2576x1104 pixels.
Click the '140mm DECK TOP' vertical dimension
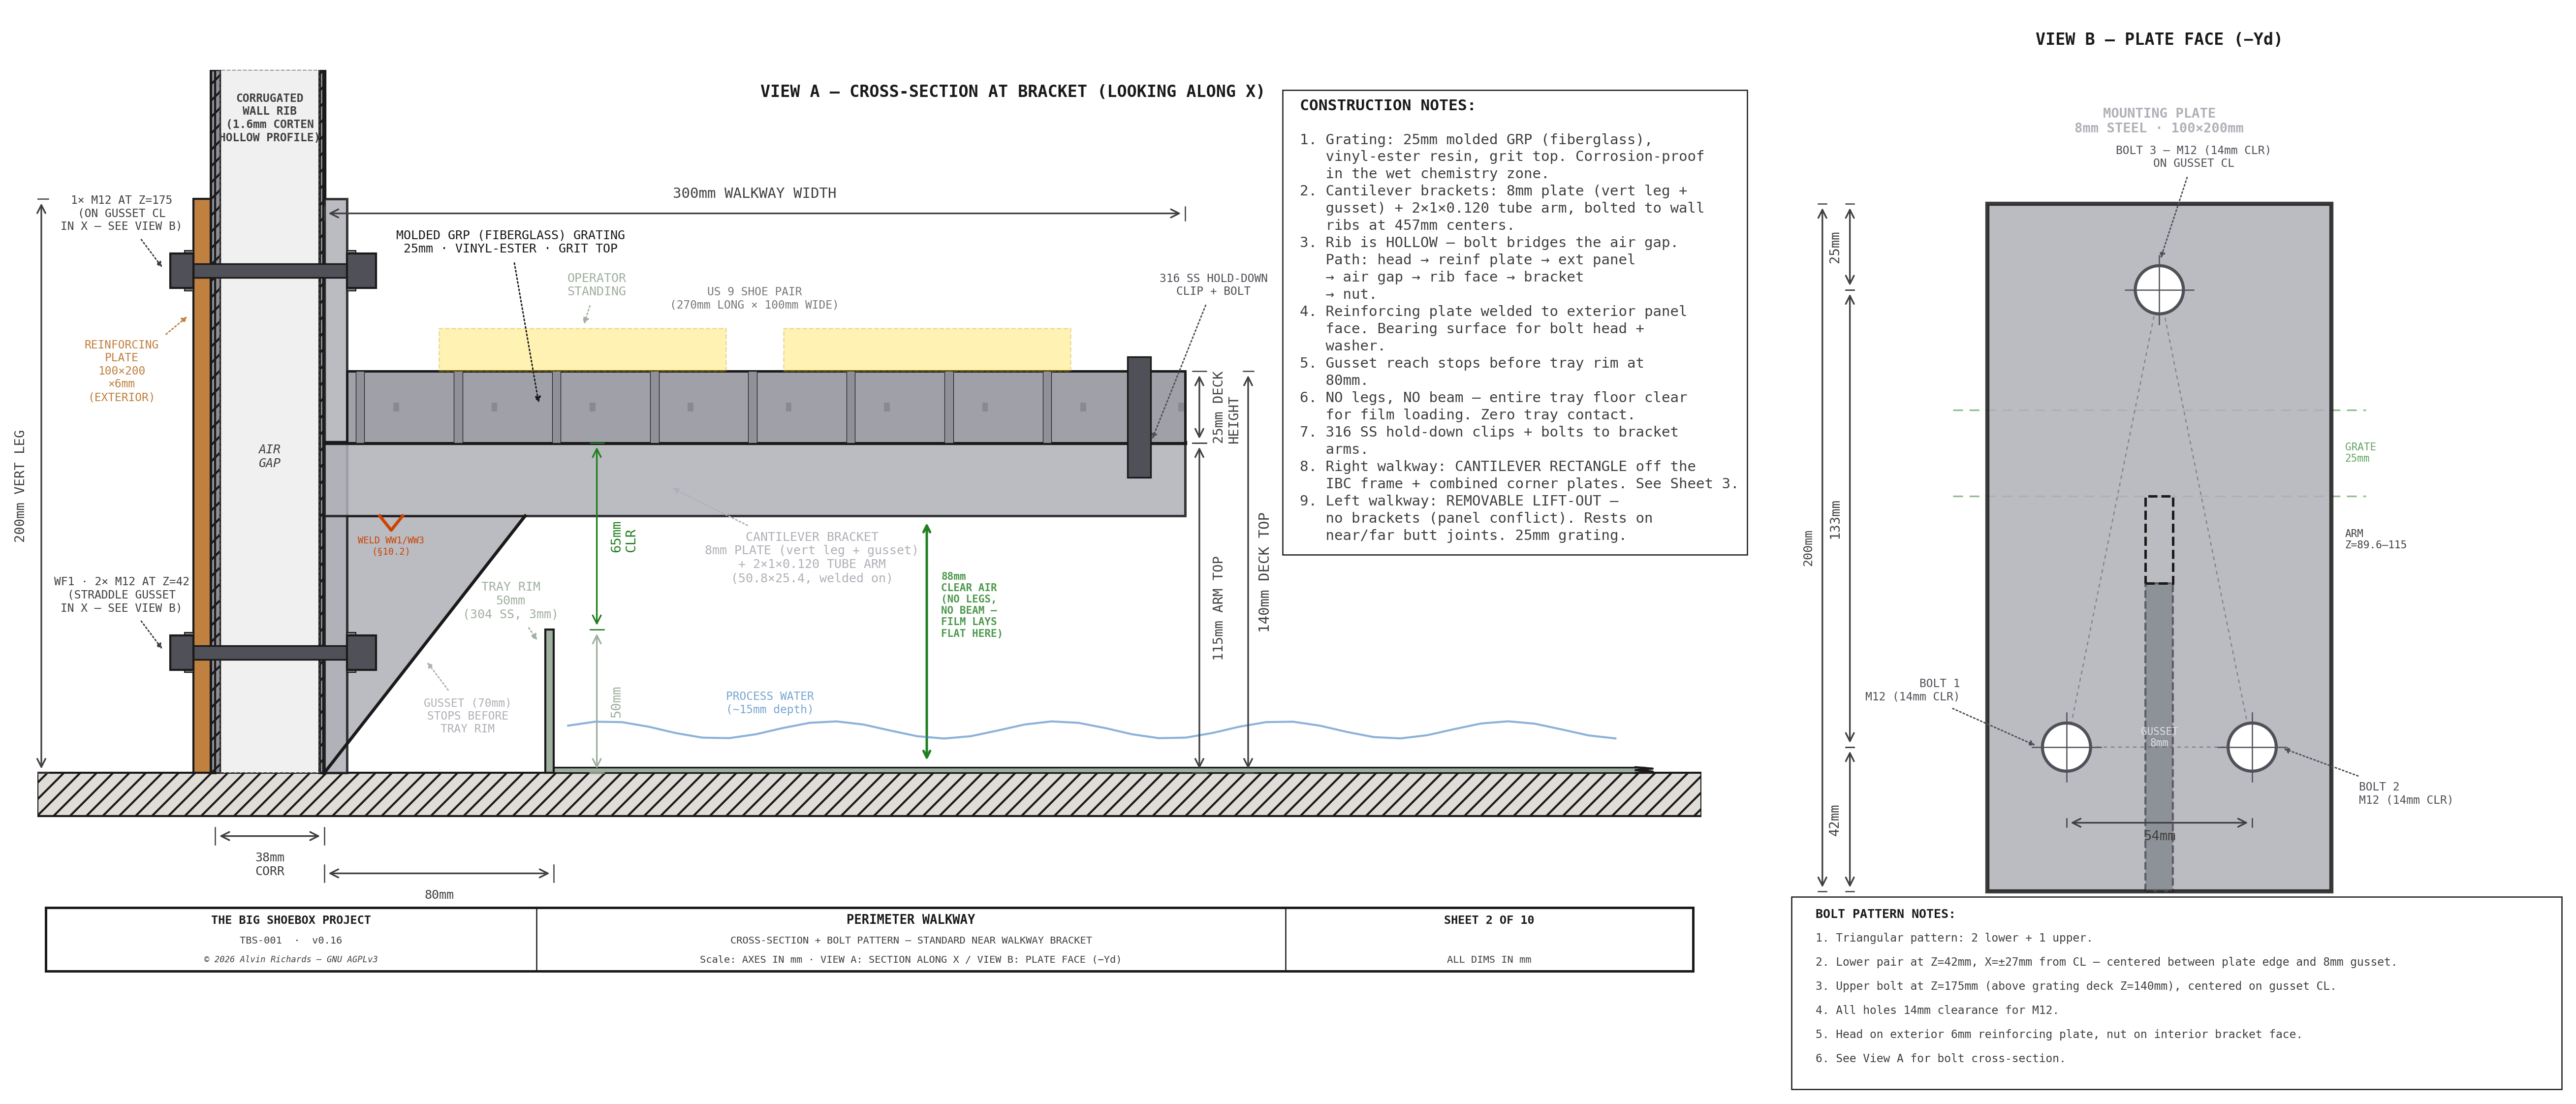(x=1263, y=572)
